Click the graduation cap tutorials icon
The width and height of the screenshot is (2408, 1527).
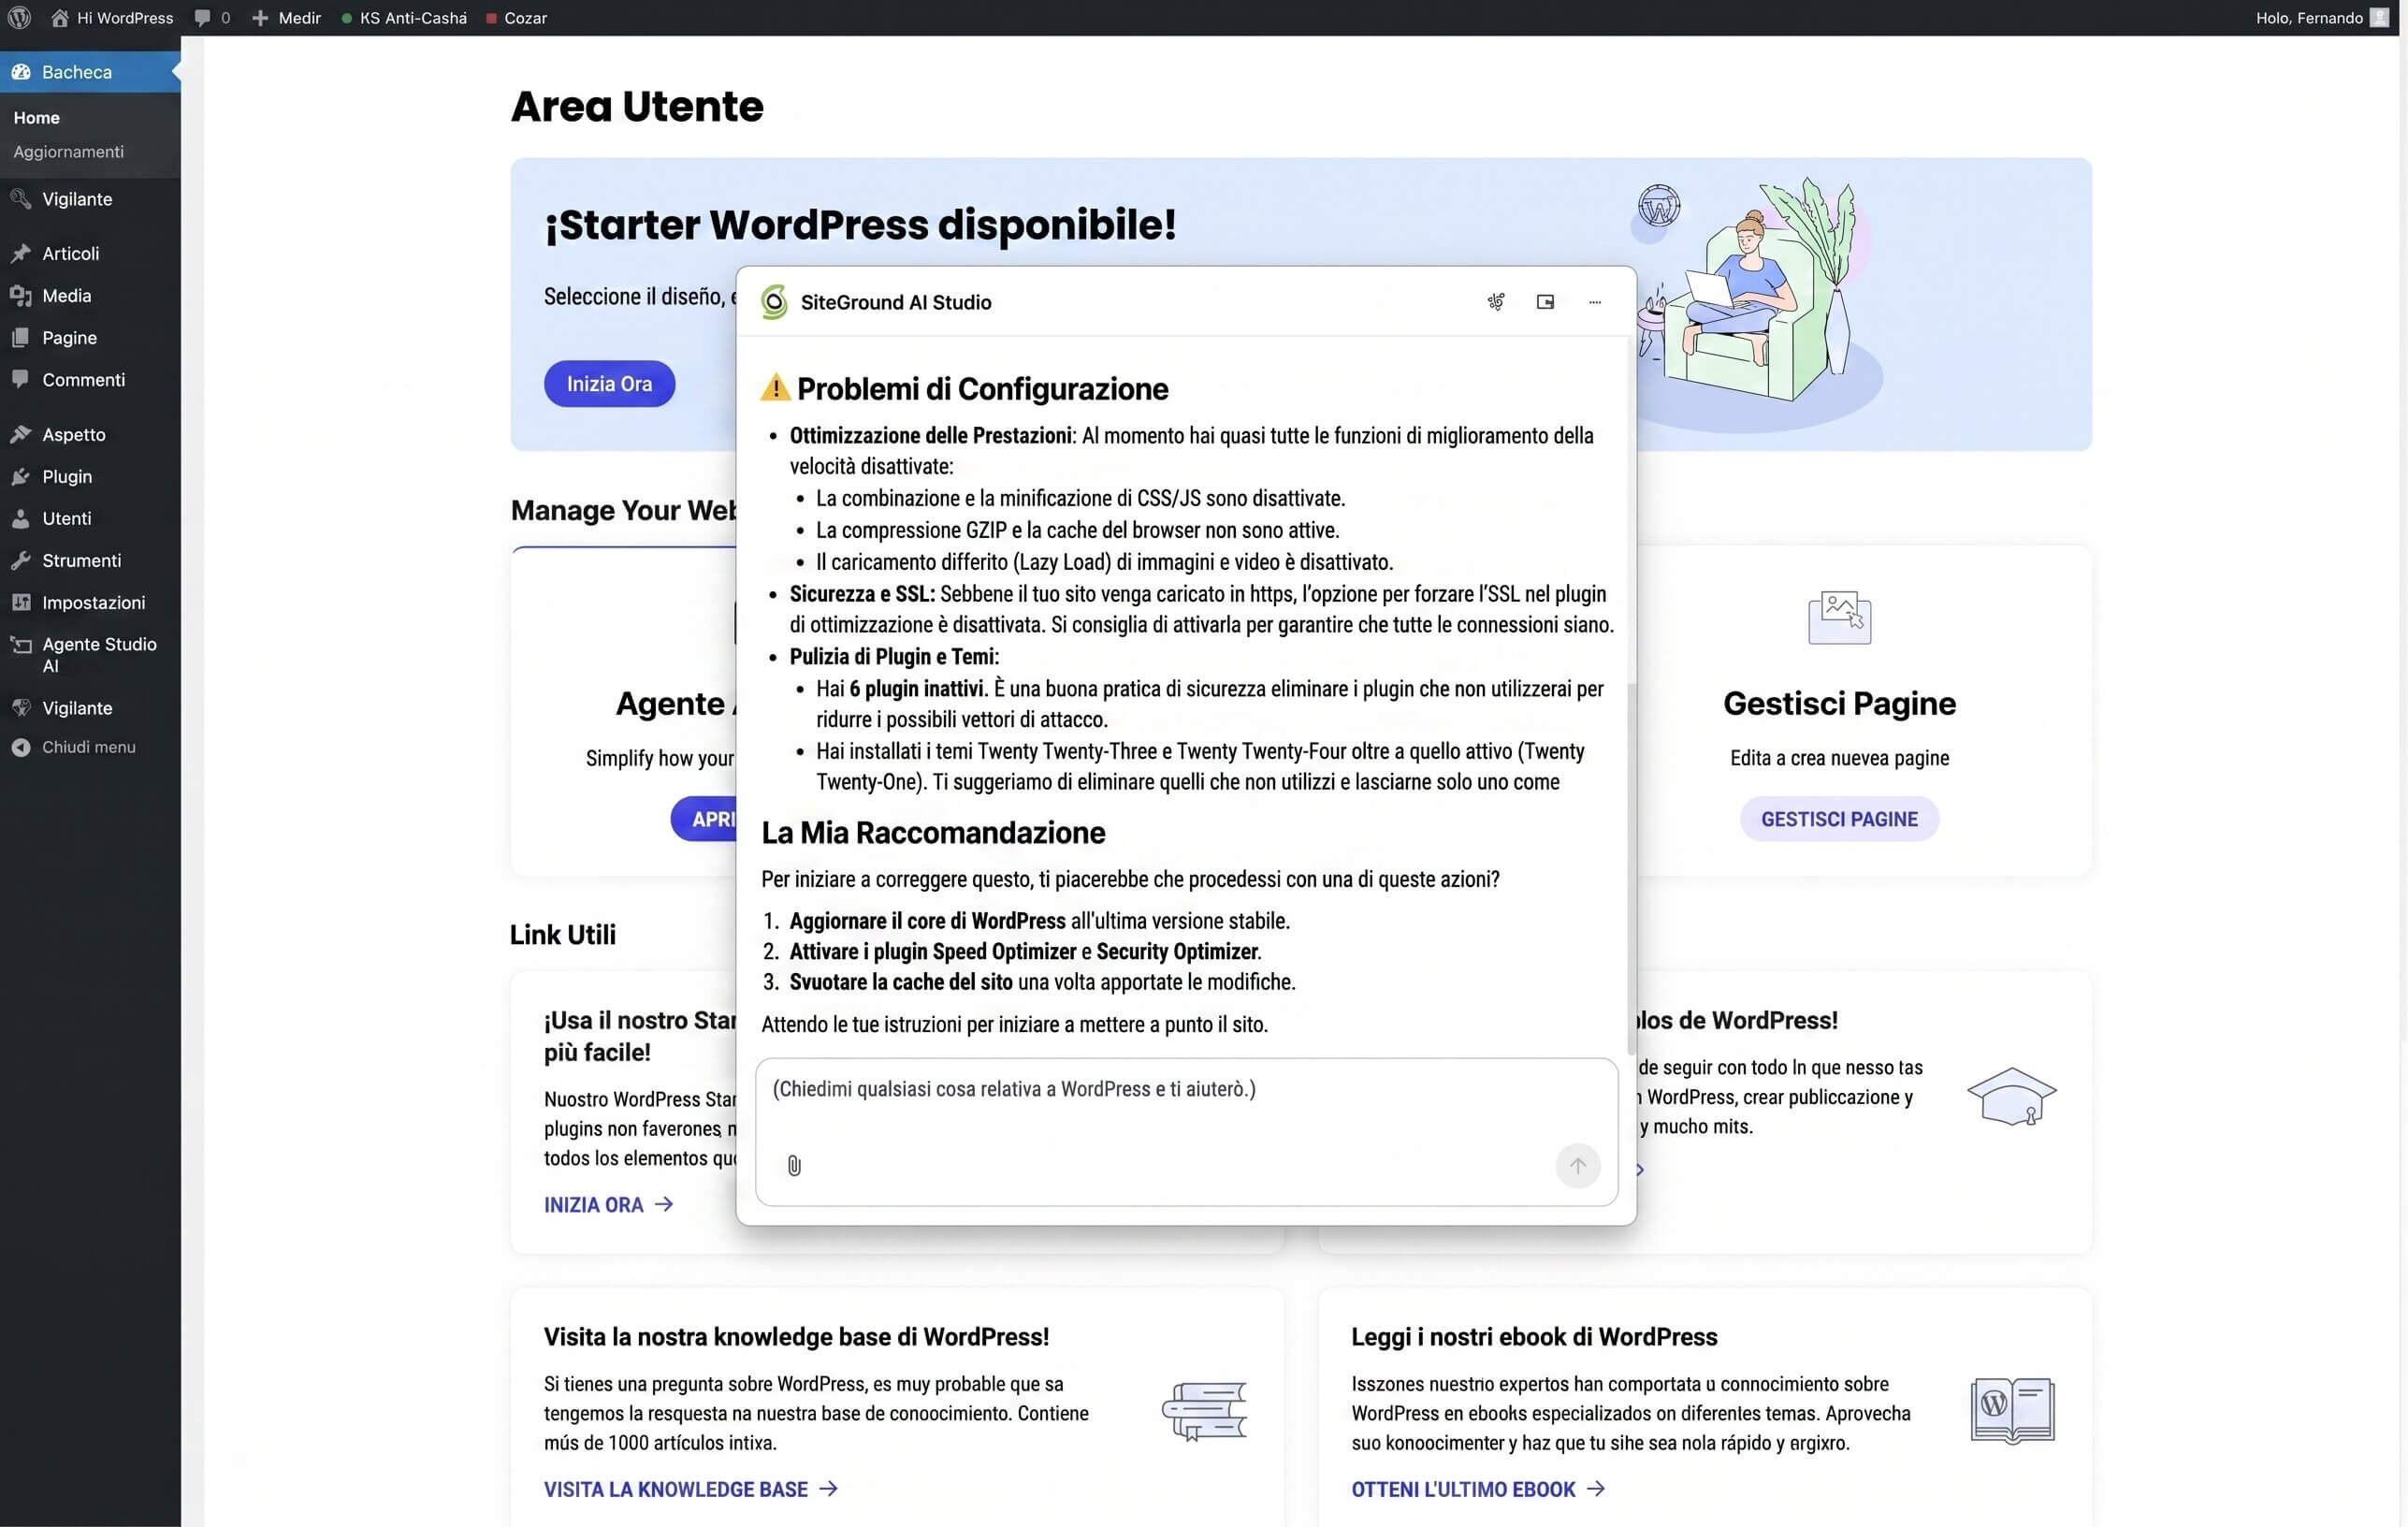pyautogui.click(x=2011, y=1097)
